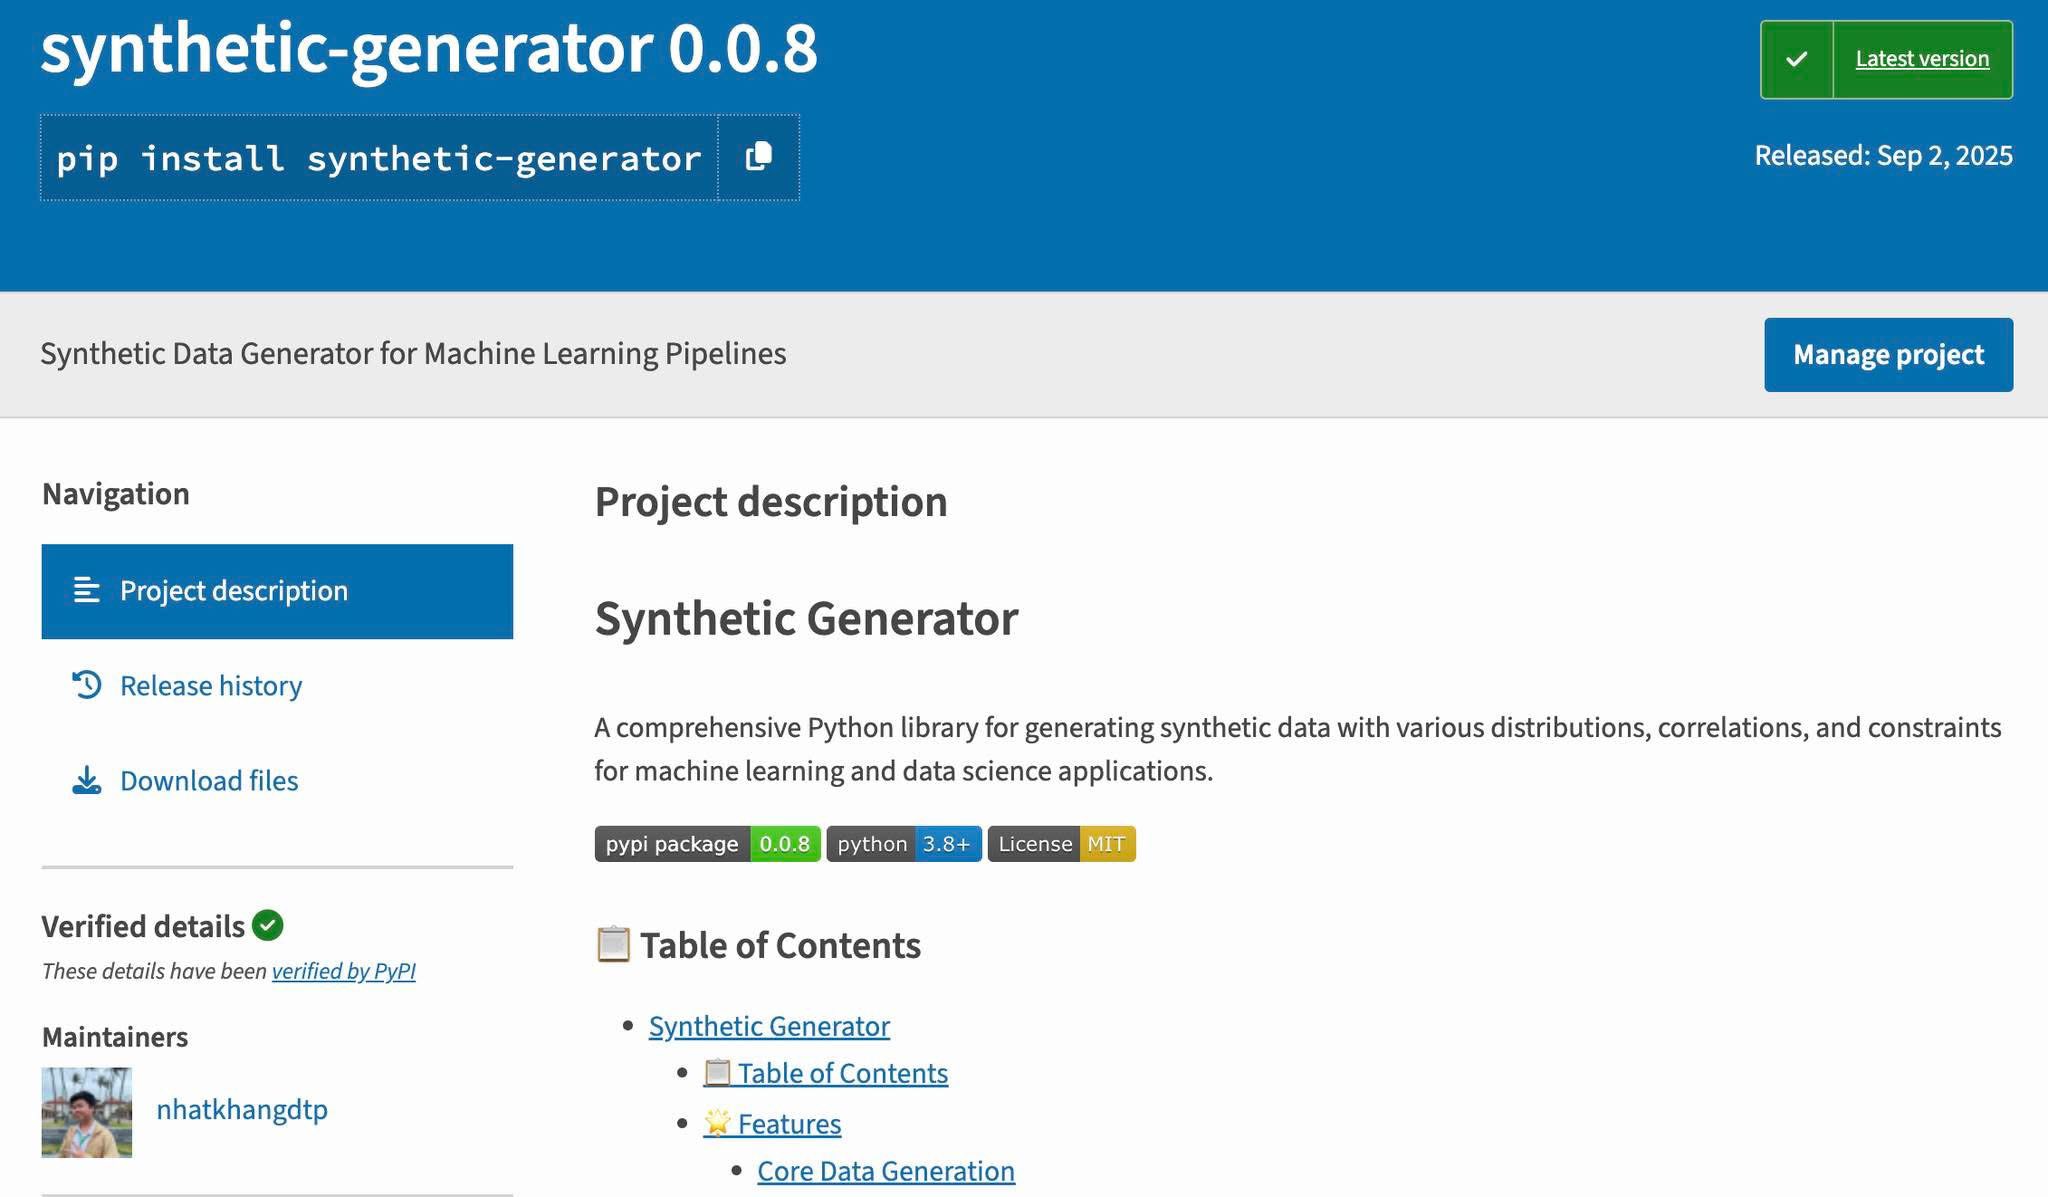Open the Core Data Generation link
This screenshot has width=2048, height=1197.
pyautogui.click(x=886, y=1171)
